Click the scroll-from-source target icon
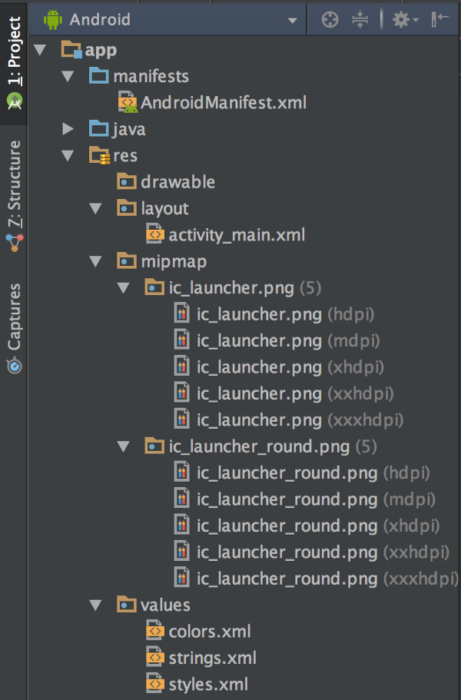This screenshot has height=700, width=461. point(330,20)
